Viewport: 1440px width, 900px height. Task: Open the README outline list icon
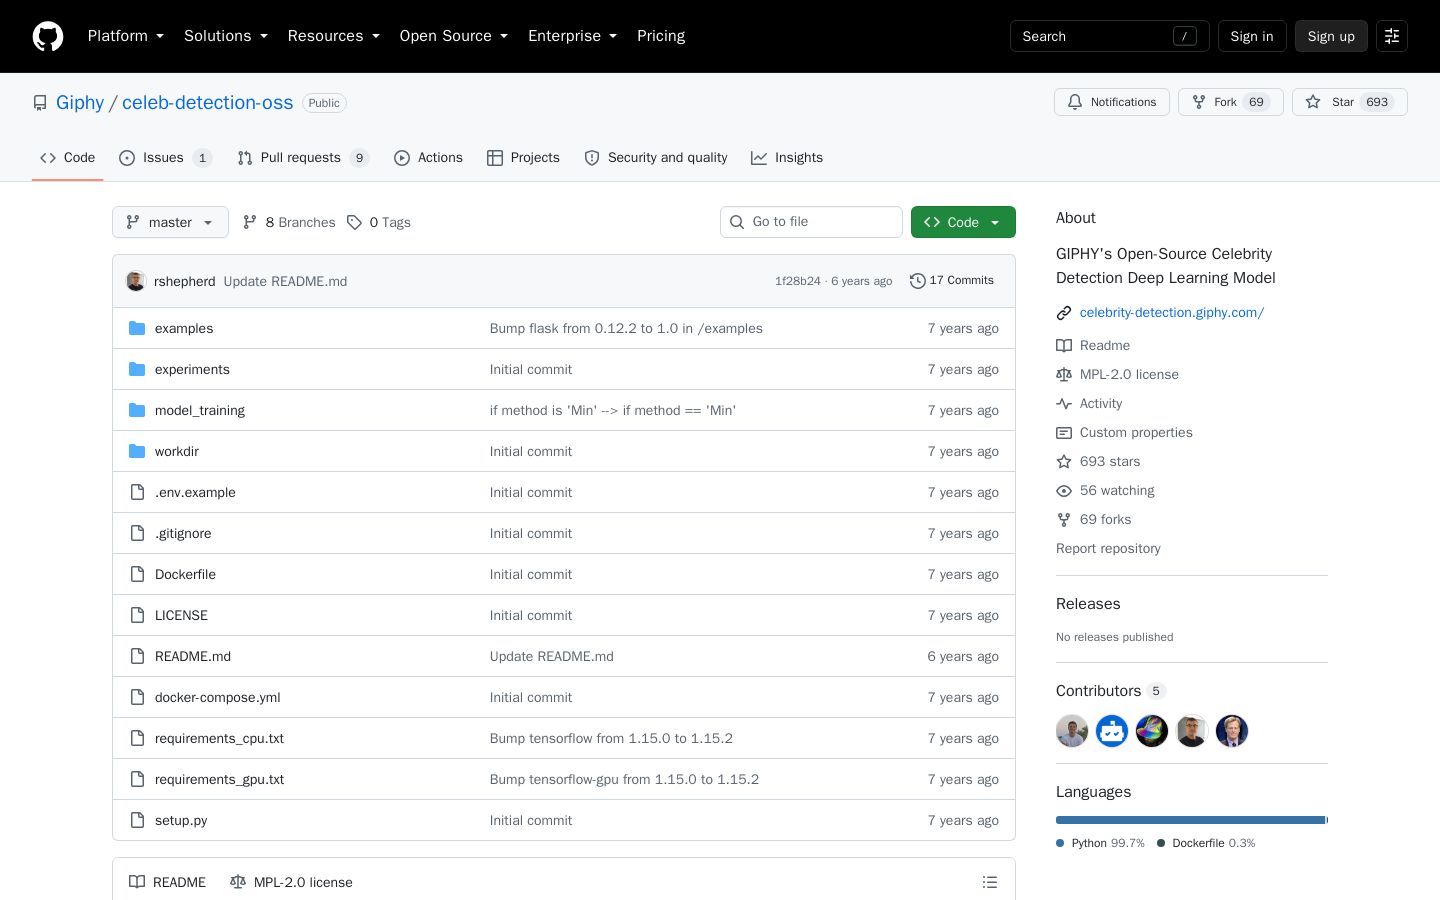pos(990,882)
